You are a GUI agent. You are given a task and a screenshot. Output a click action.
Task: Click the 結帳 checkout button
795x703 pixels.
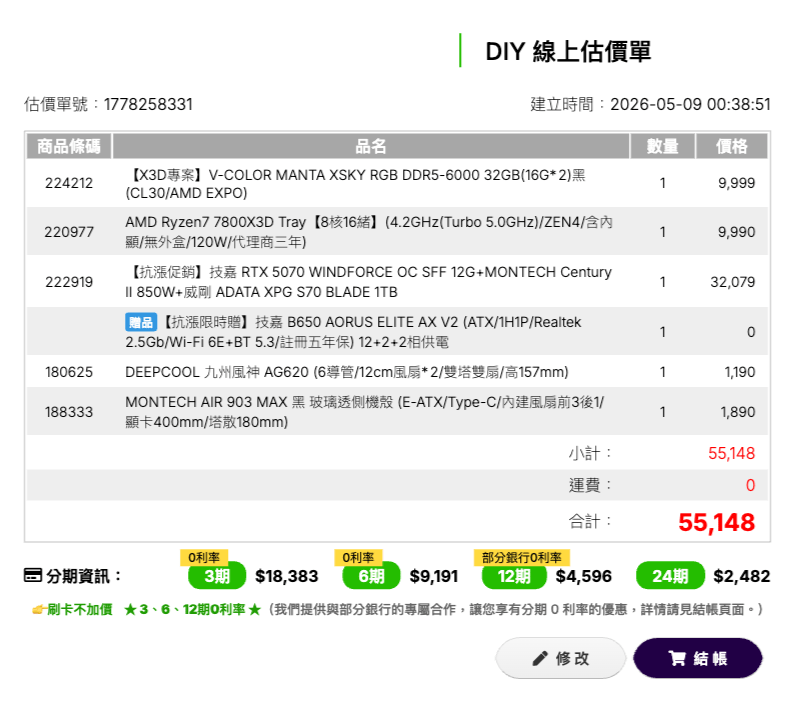coord(698,658)
